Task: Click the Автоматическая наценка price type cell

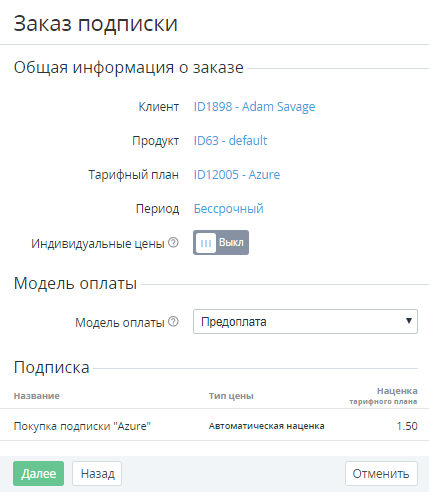Action: click(x=266, y=426)
